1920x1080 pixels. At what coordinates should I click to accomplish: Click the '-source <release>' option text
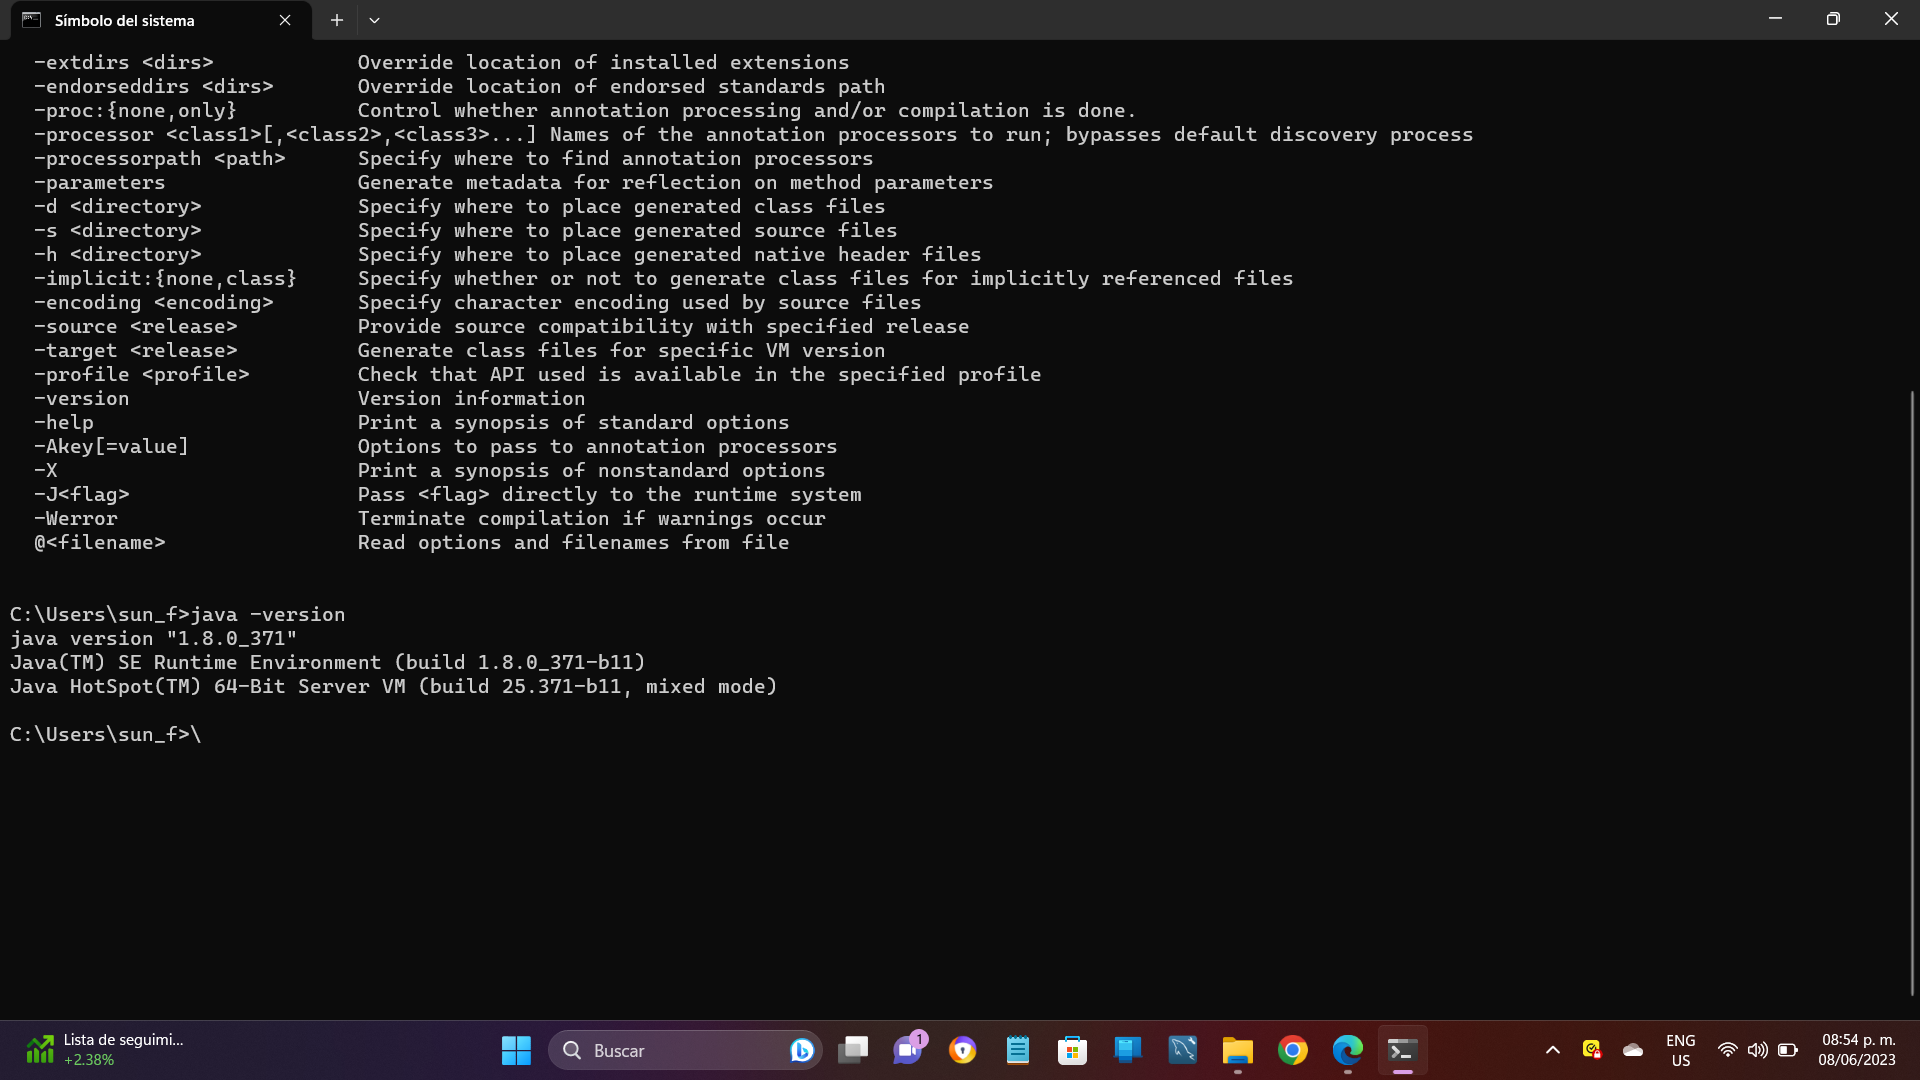(135, 326)
